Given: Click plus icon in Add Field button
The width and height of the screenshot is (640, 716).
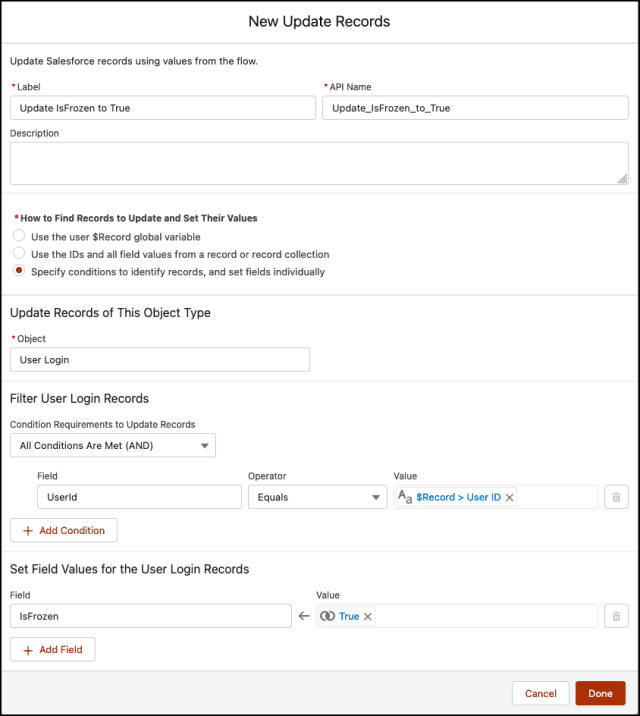Looking at the screenshot, I should click(28, 650).
